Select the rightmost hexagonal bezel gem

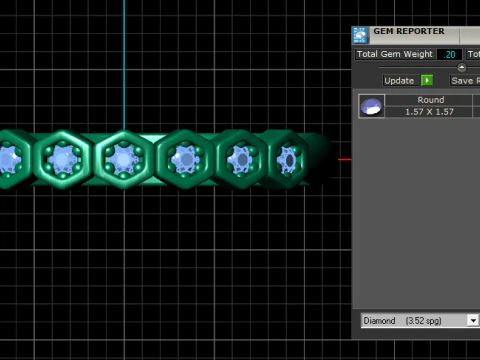[x=287, y=160]
